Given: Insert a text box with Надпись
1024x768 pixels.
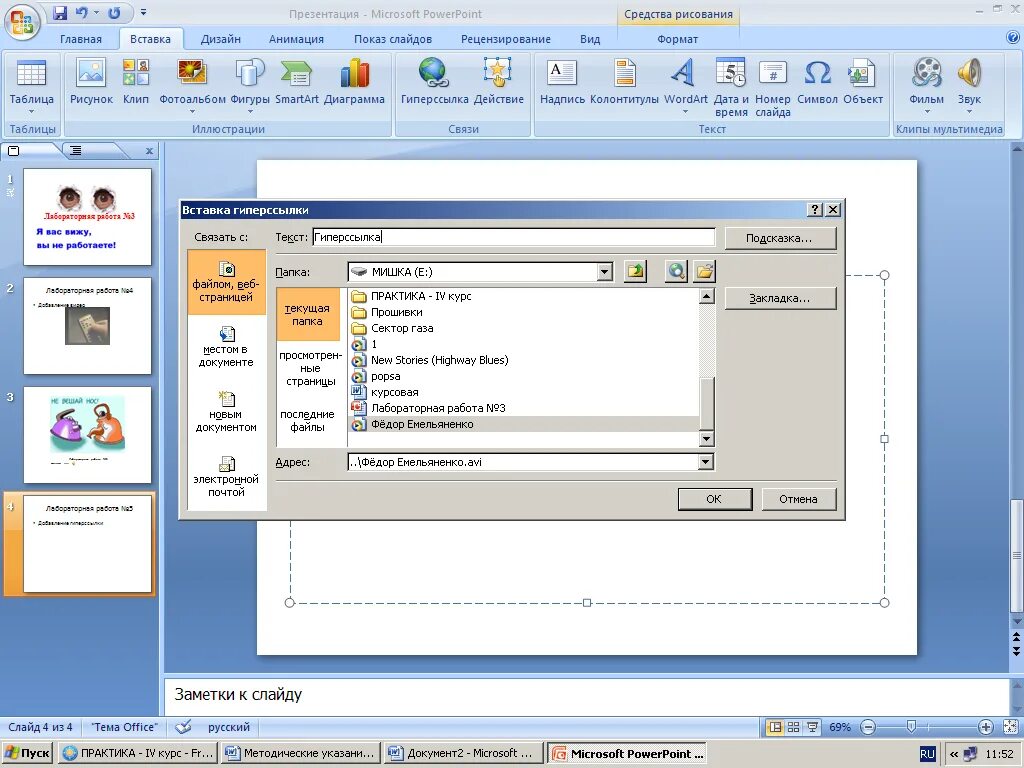Looking at the screenshot, I should [x=562, y=84].
